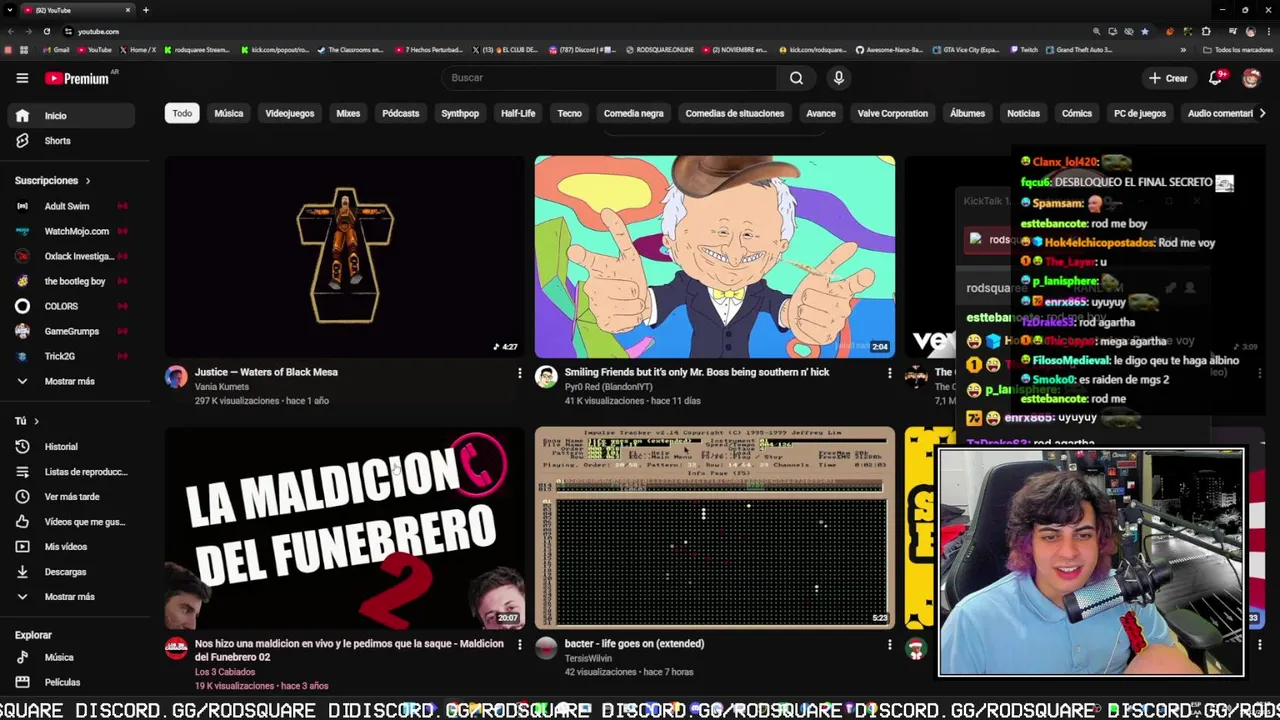Show more bookmarks with chevron
This screenshot has height=720, width=1280.
point(1183,49)
